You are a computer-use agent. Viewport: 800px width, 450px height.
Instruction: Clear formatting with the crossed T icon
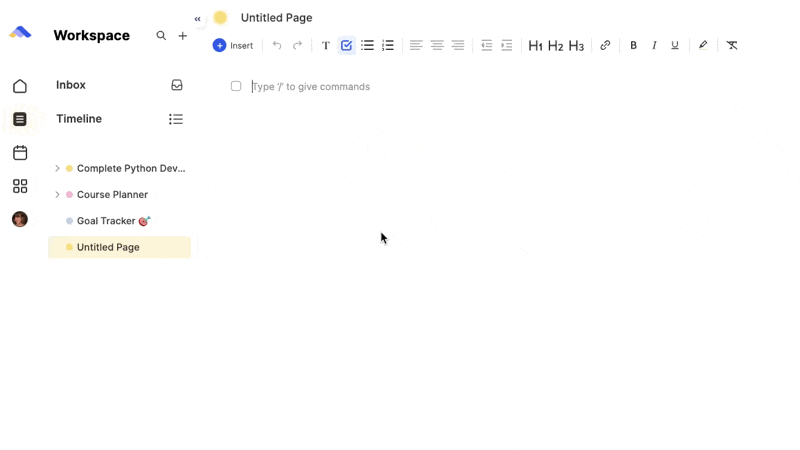pyautogui.click(x=732, y=45)
